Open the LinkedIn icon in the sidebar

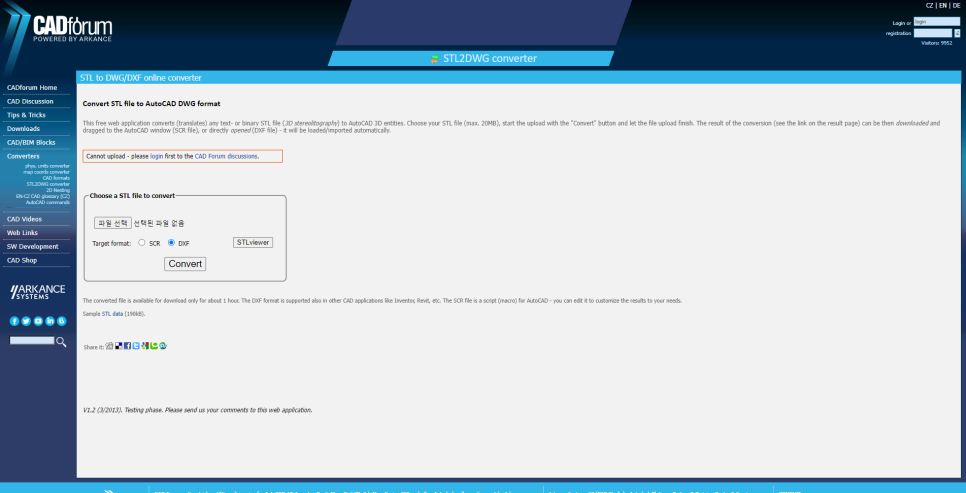(x=50, y=321)
